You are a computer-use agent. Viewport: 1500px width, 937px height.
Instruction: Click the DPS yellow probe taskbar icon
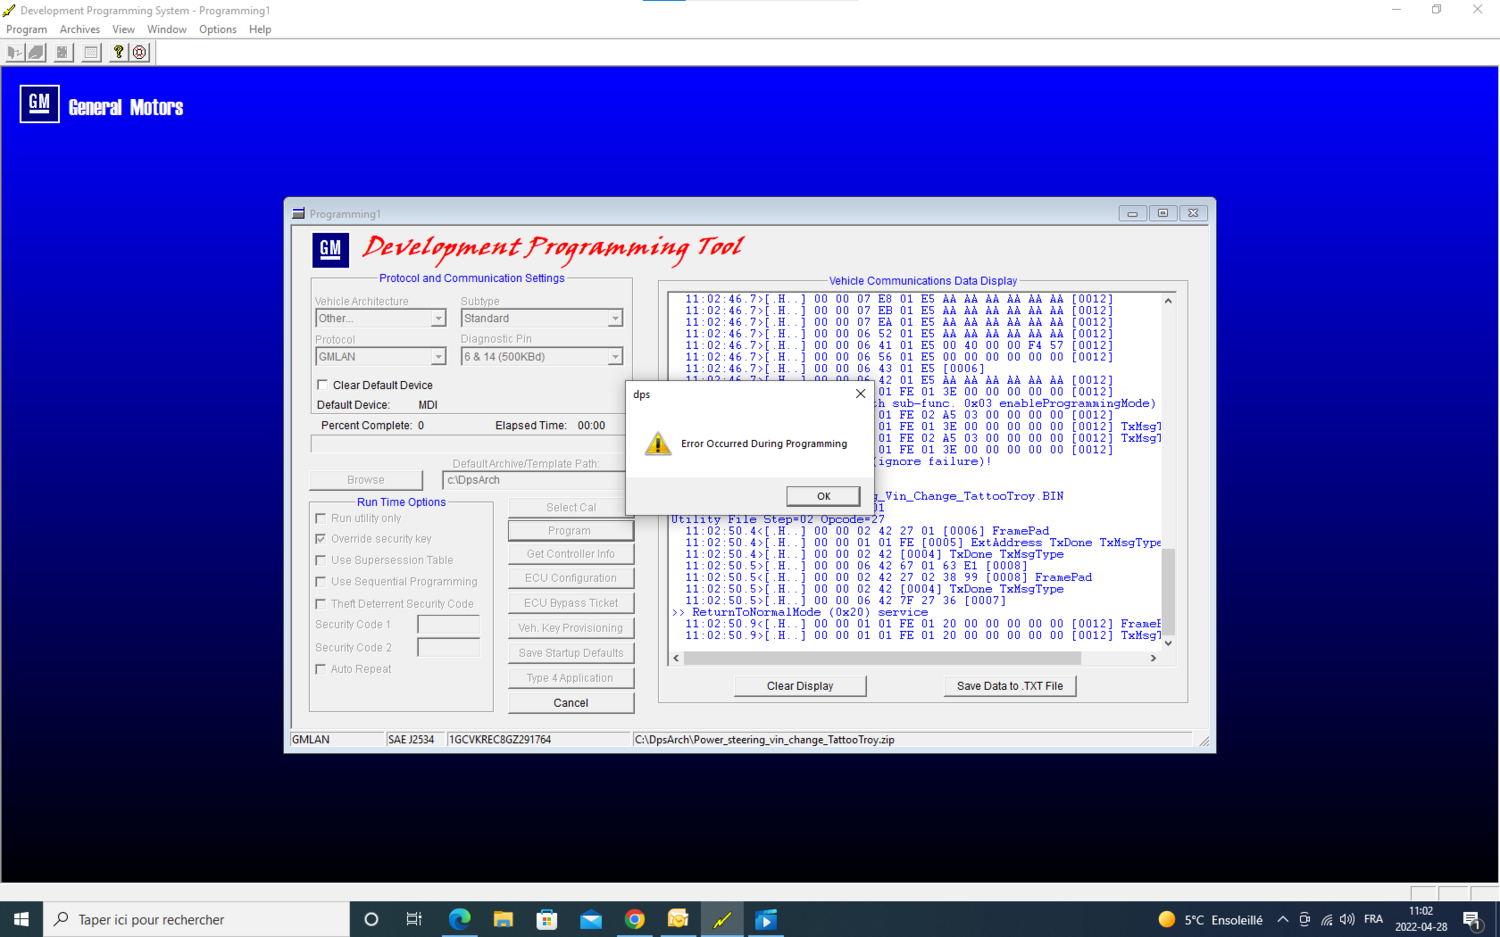[722, 919]
